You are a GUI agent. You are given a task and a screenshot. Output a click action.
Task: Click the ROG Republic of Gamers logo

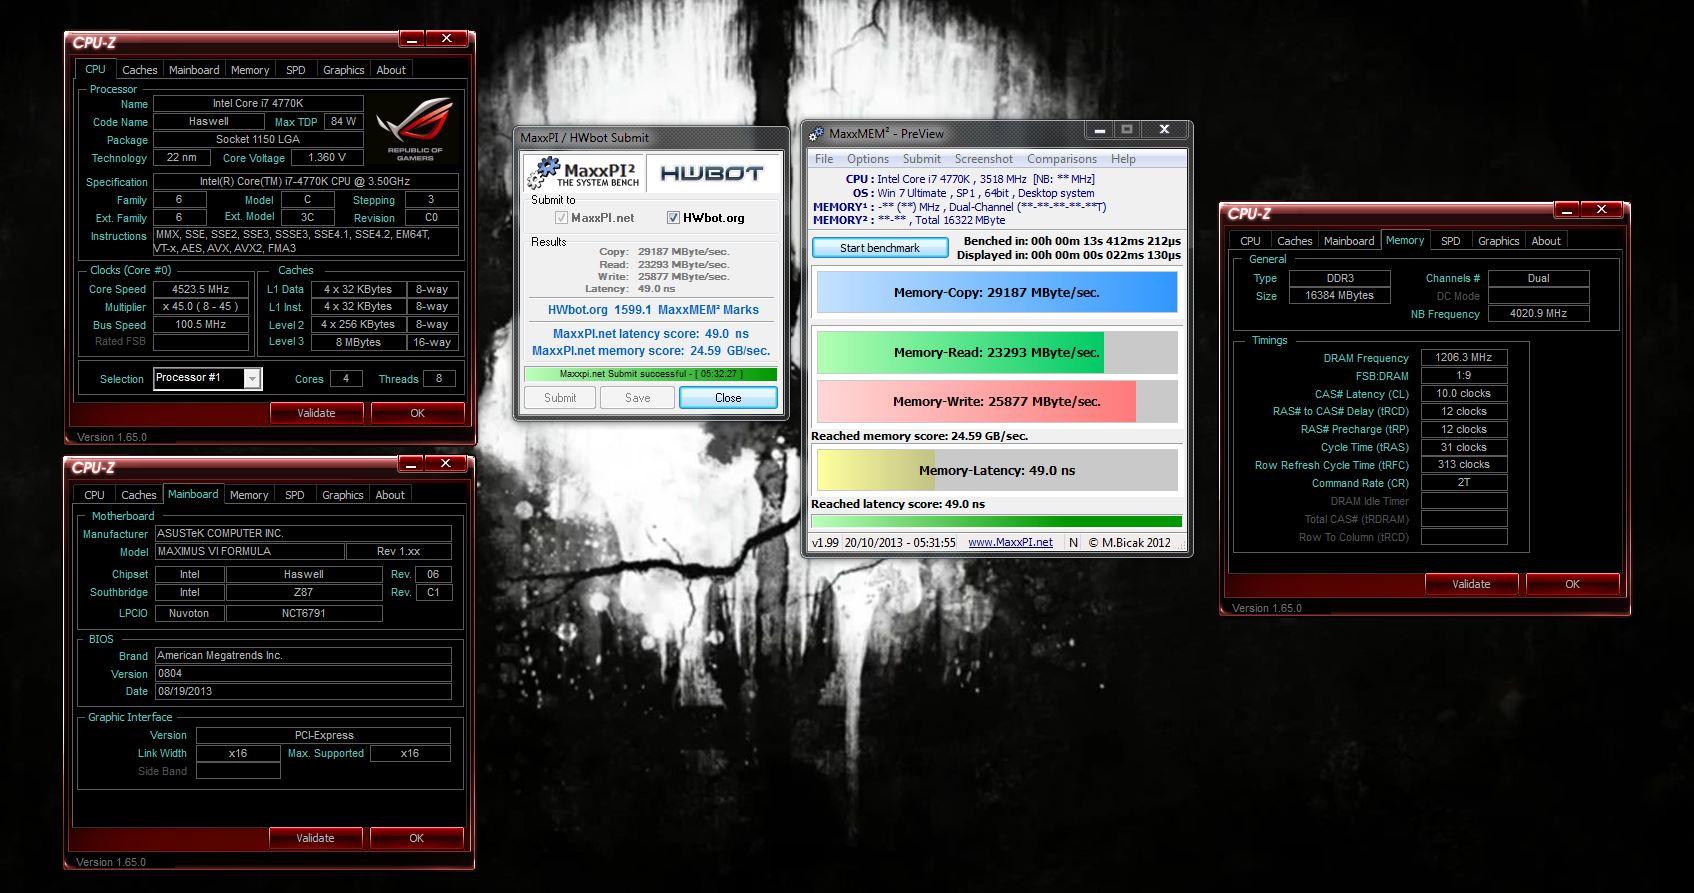pyautogui.click(x=415, y=128)
